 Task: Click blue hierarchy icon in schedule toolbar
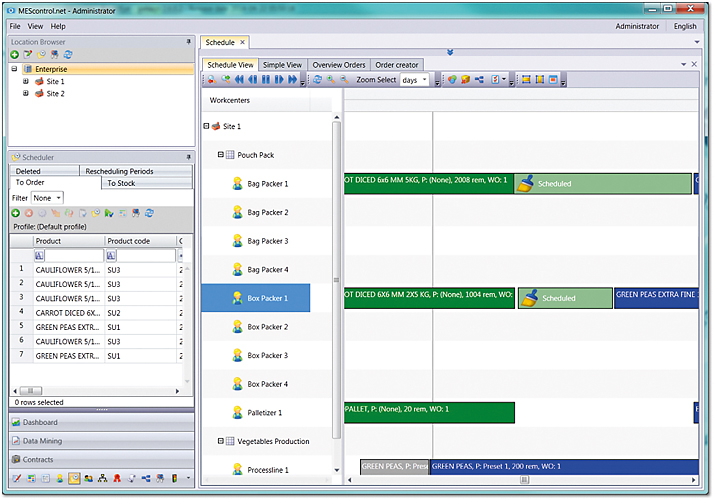(x=479, y=80)
